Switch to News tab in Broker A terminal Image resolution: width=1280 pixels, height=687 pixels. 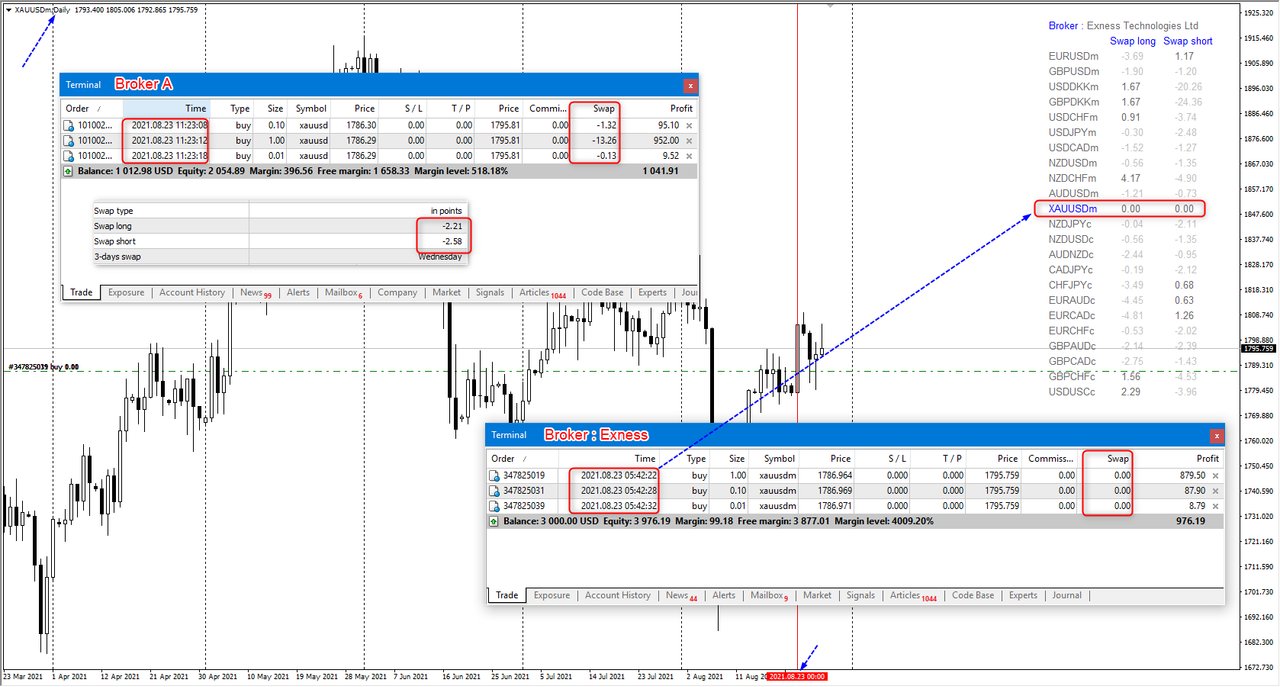(x=255, y=293)
